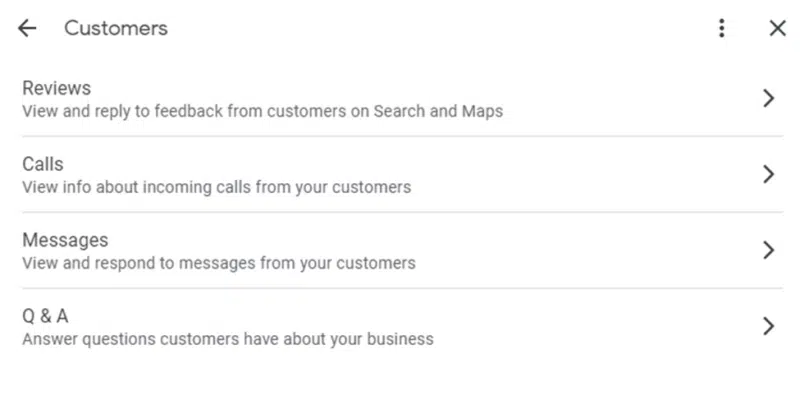The height and width of the screenshot is (409, 800).
Task: Expand Reviews using its chevron arrow
Action: pos(768,98)
